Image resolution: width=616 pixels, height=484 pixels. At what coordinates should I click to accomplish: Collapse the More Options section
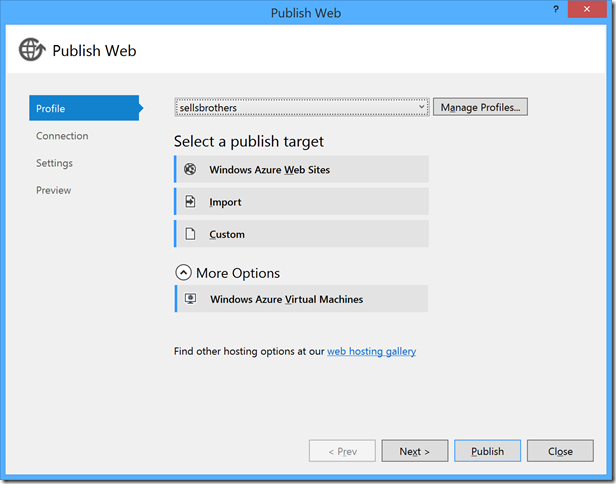click(183, 272)
